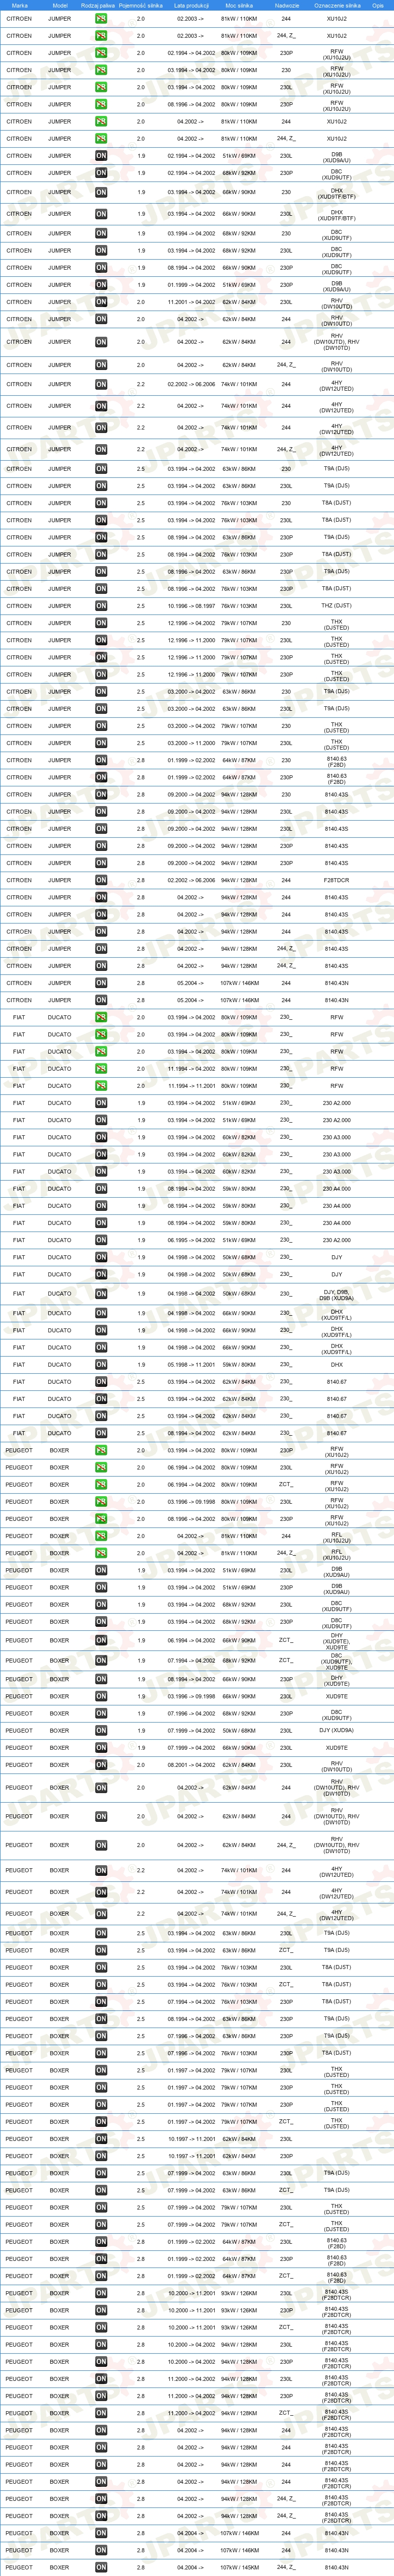Click the Rodzaj paliwa column header
The height and width of the screenshot is (2576, 394).
[x=98, y=5]
